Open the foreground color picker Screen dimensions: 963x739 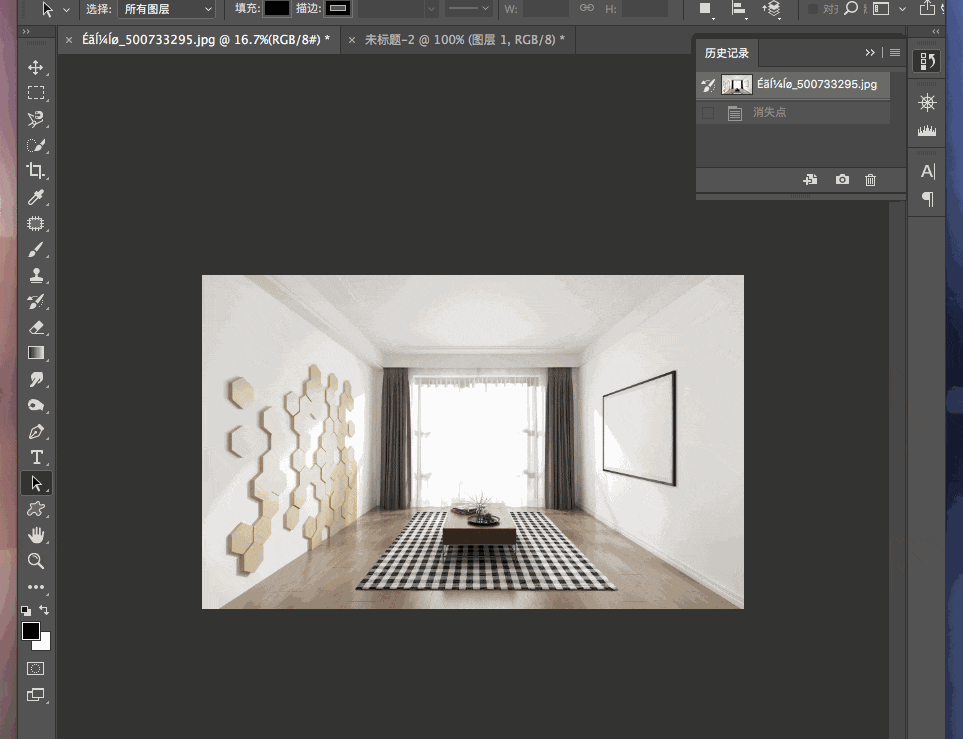(x=31, y=631)
